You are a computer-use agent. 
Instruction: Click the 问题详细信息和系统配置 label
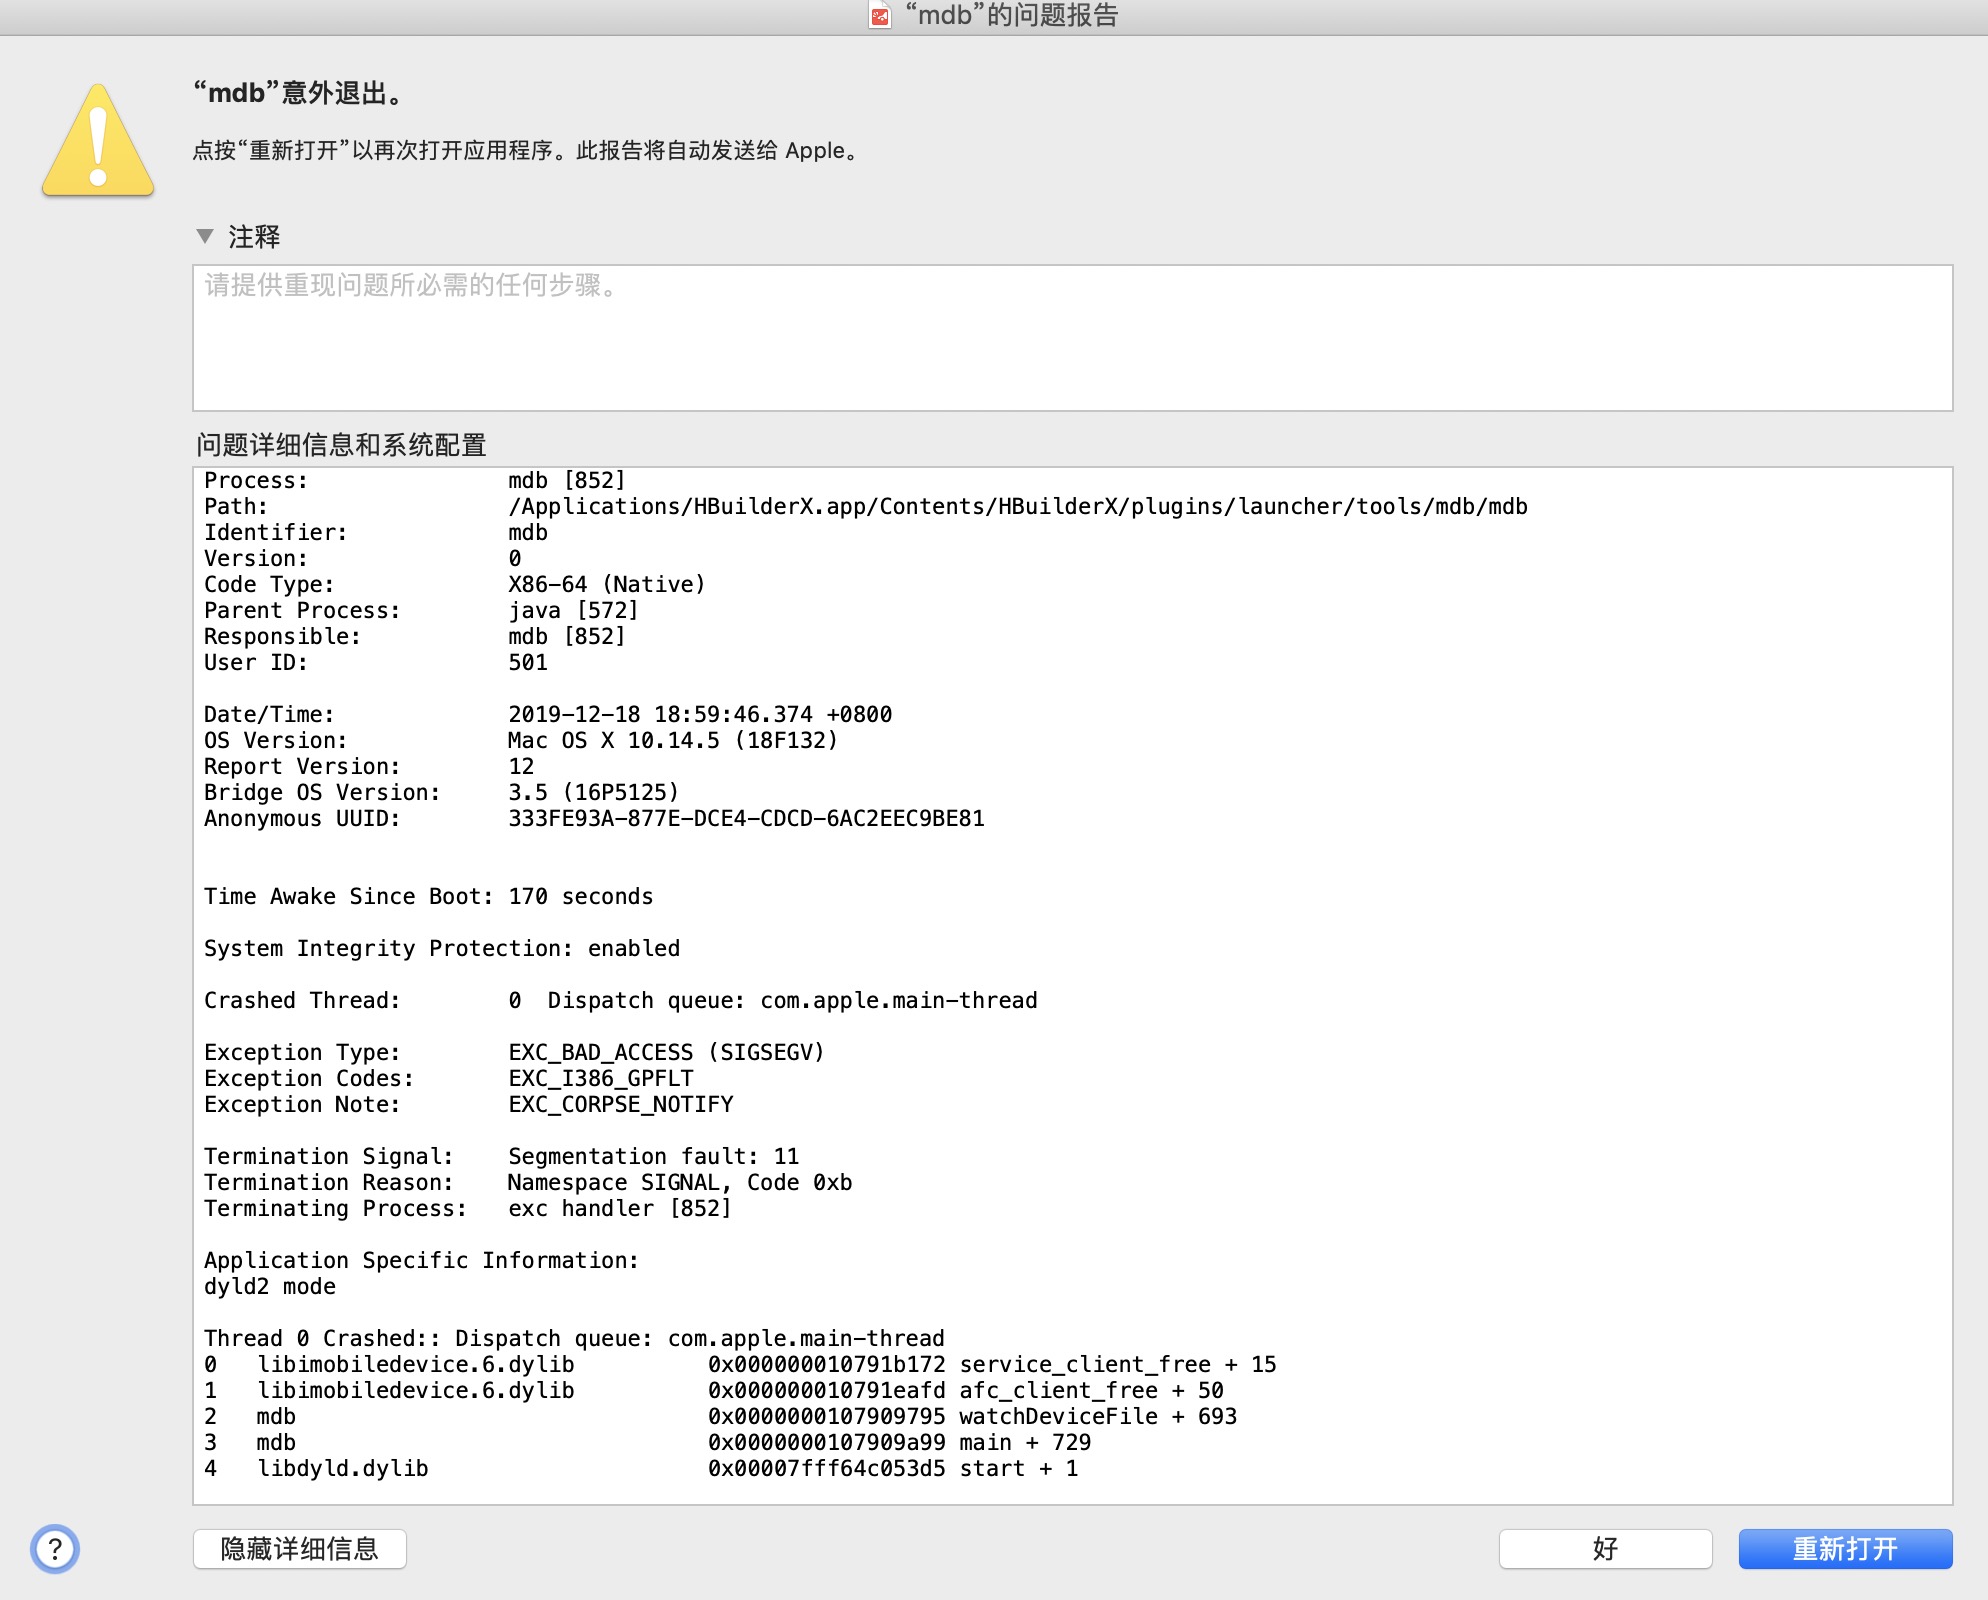[x=341, y=445]
